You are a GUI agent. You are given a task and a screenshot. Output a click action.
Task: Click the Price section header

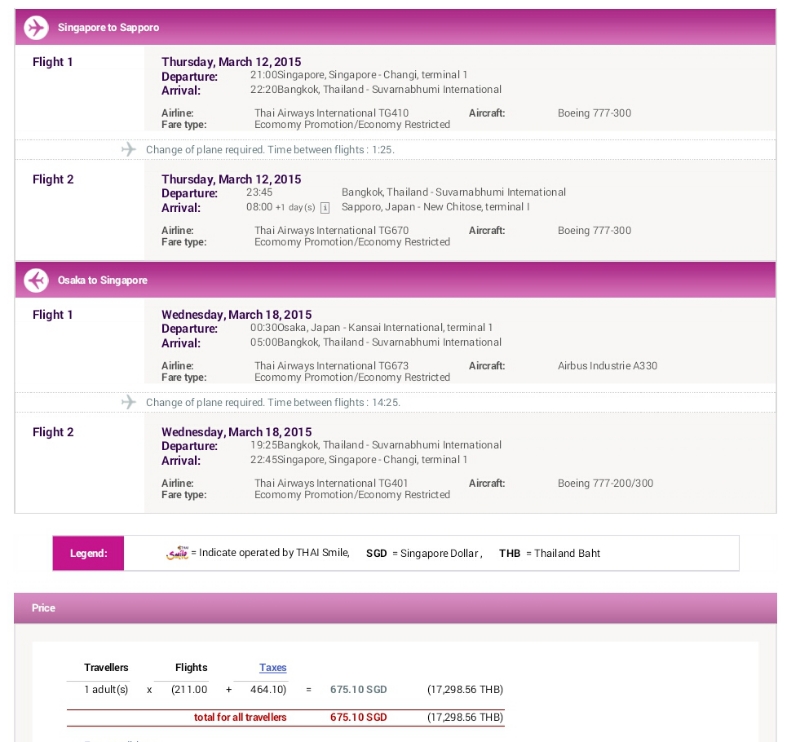click(395, 608)
